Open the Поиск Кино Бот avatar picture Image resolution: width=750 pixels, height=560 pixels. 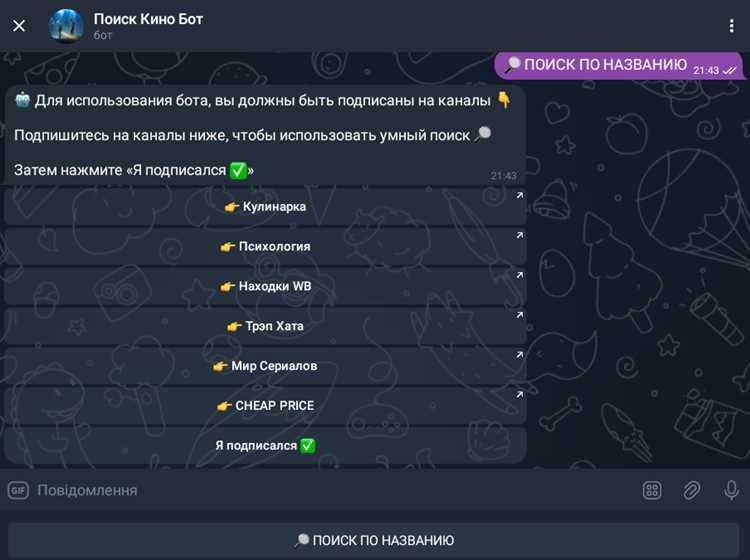click(x=66, y=26)
